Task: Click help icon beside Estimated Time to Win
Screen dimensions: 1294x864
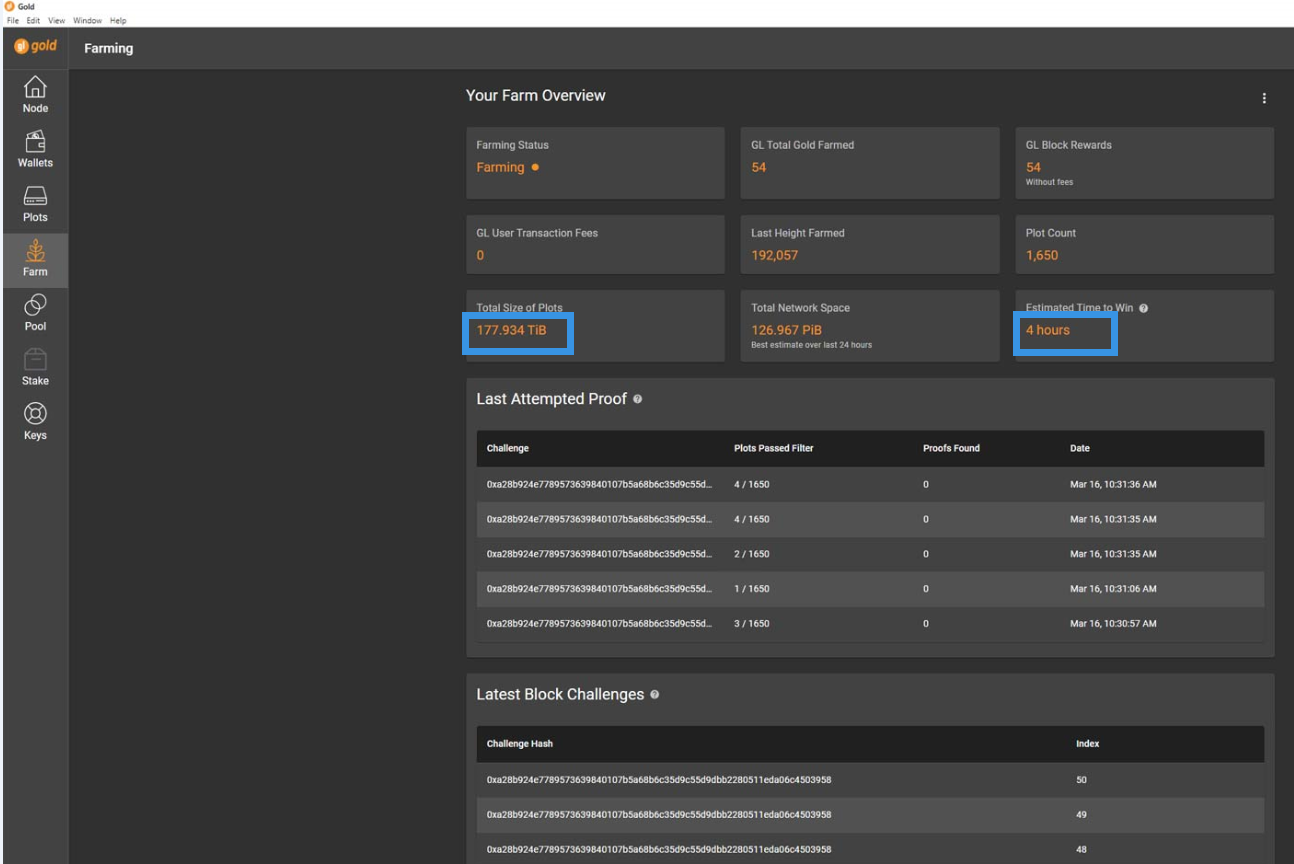Action: (x=1143, y=309)
